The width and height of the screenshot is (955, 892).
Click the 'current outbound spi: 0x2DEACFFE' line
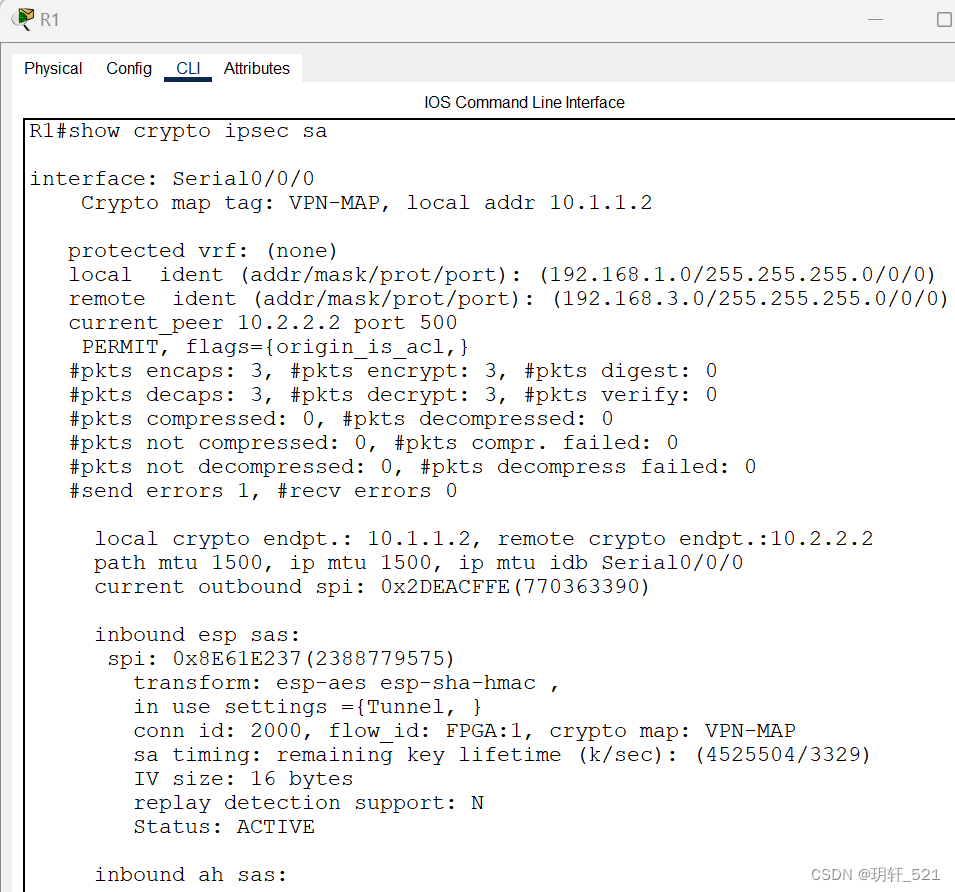[372, 586]
